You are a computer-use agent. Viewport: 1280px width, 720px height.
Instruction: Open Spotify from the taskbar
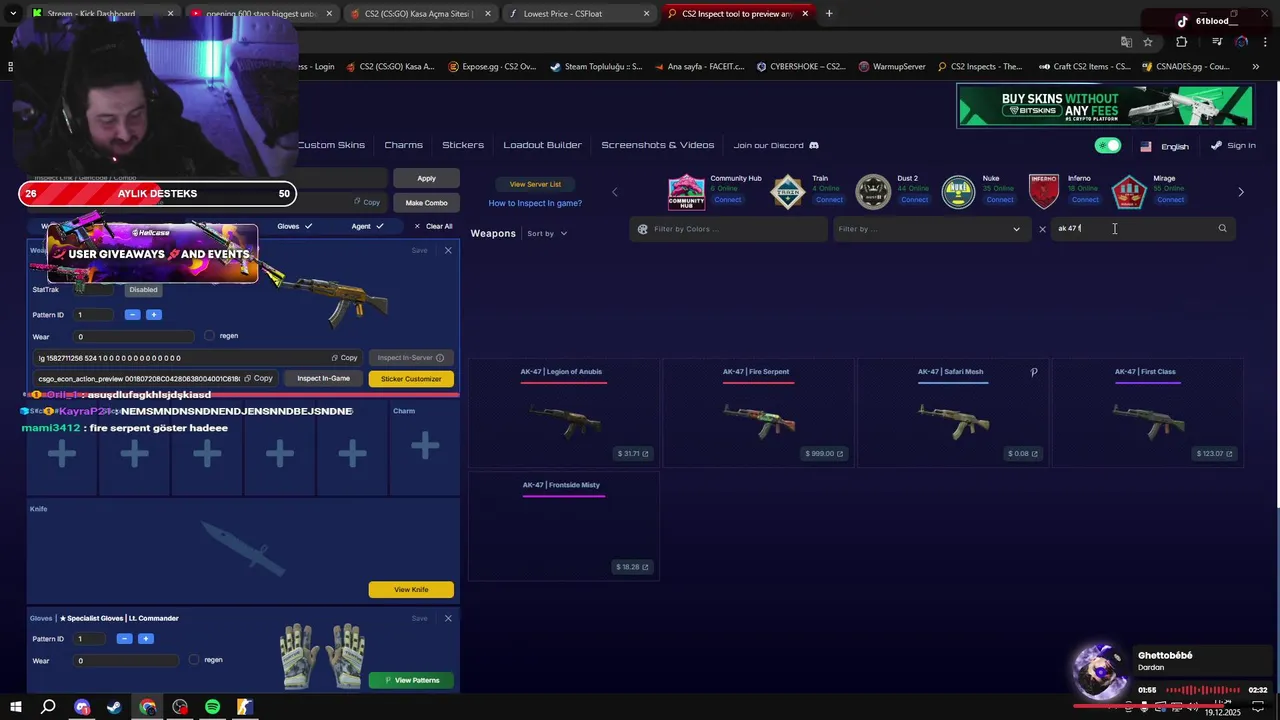pyautogui.click(x=212, y=707)
